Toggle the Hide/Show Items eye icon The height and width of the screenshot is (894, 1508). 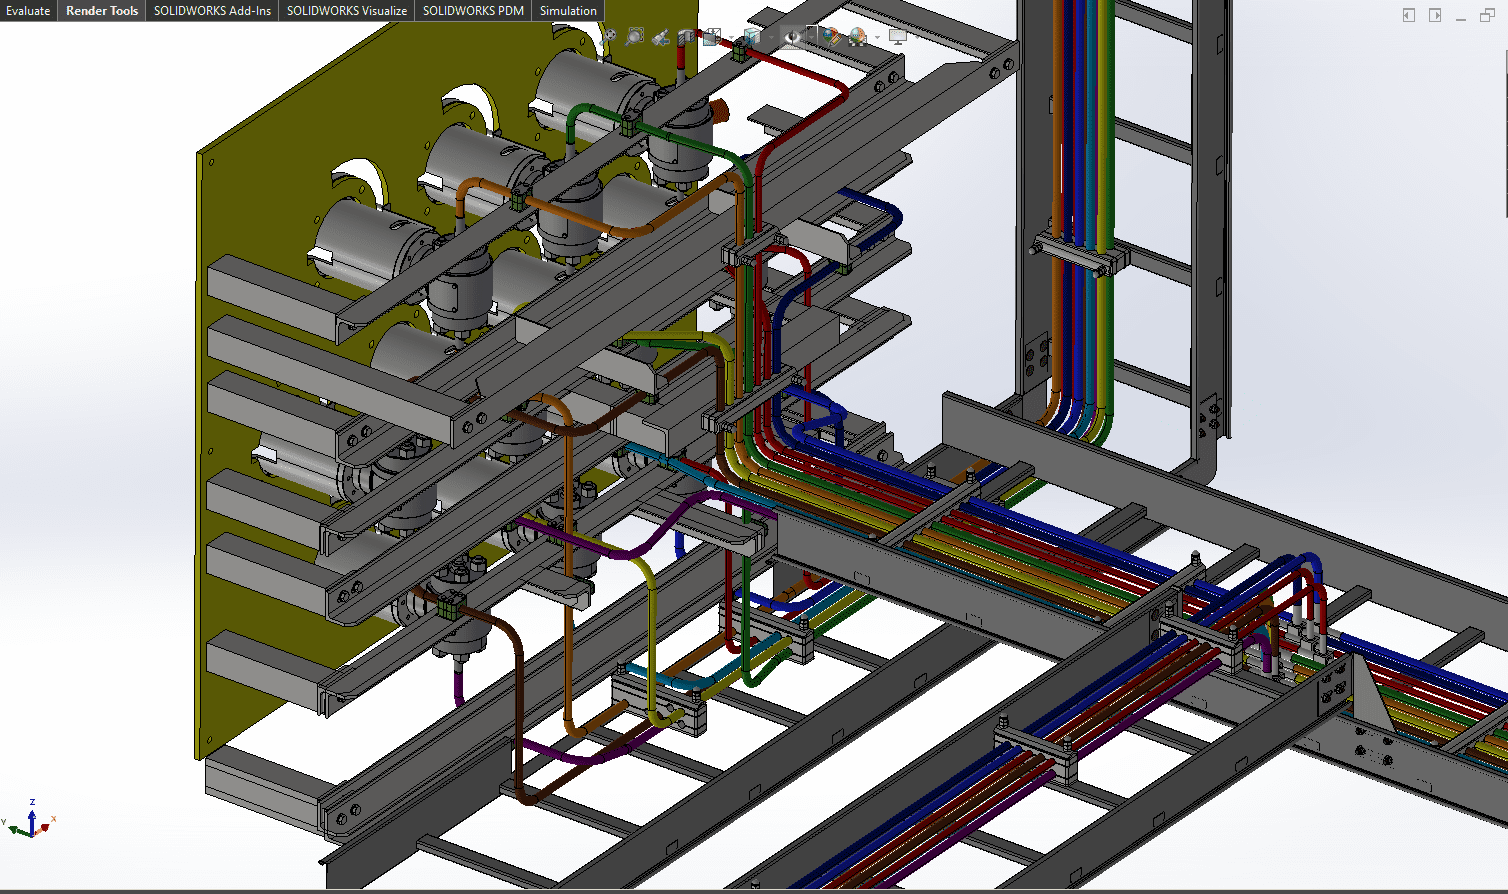(791, 37)
